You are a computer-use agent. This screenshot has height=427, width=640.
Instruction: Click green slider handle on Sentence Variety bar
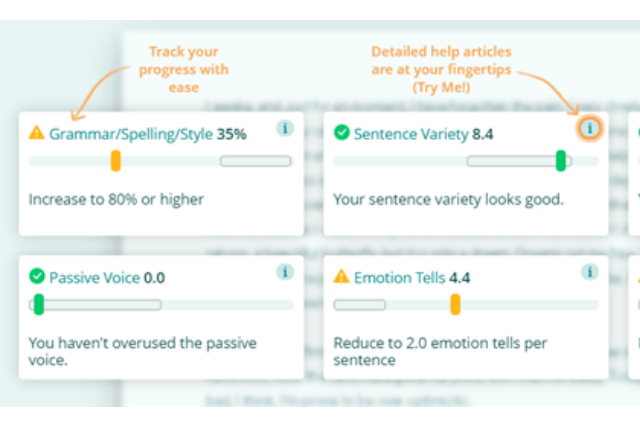pyautogui.click(x=561, y=160)
